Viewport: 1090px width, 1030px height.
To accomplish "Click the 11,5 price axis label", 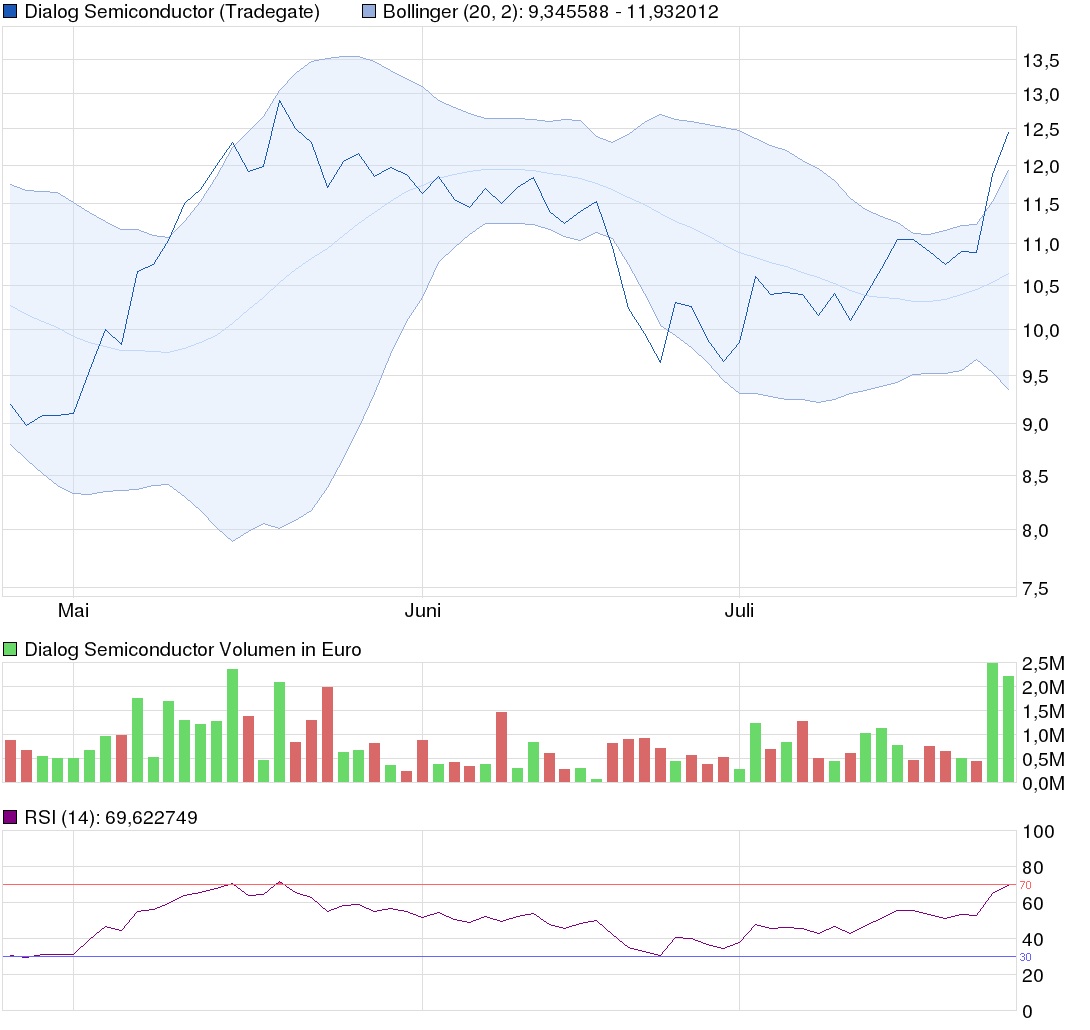I will coord(1041,205).
